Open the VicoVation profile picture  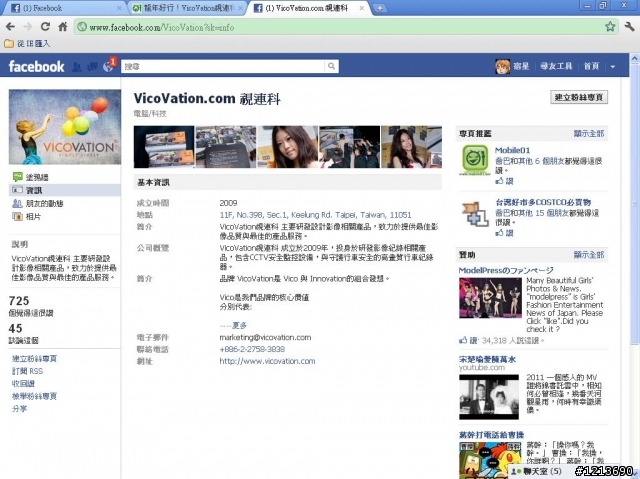point(65,127)
